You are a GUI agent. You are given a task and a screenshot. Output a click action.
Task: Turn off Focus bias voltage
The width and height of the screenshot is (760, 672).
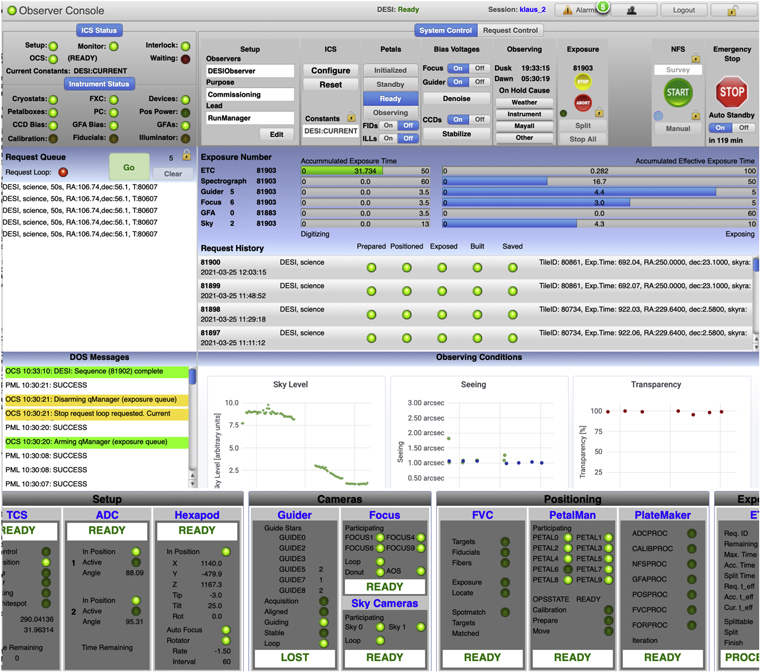(482, 69)
